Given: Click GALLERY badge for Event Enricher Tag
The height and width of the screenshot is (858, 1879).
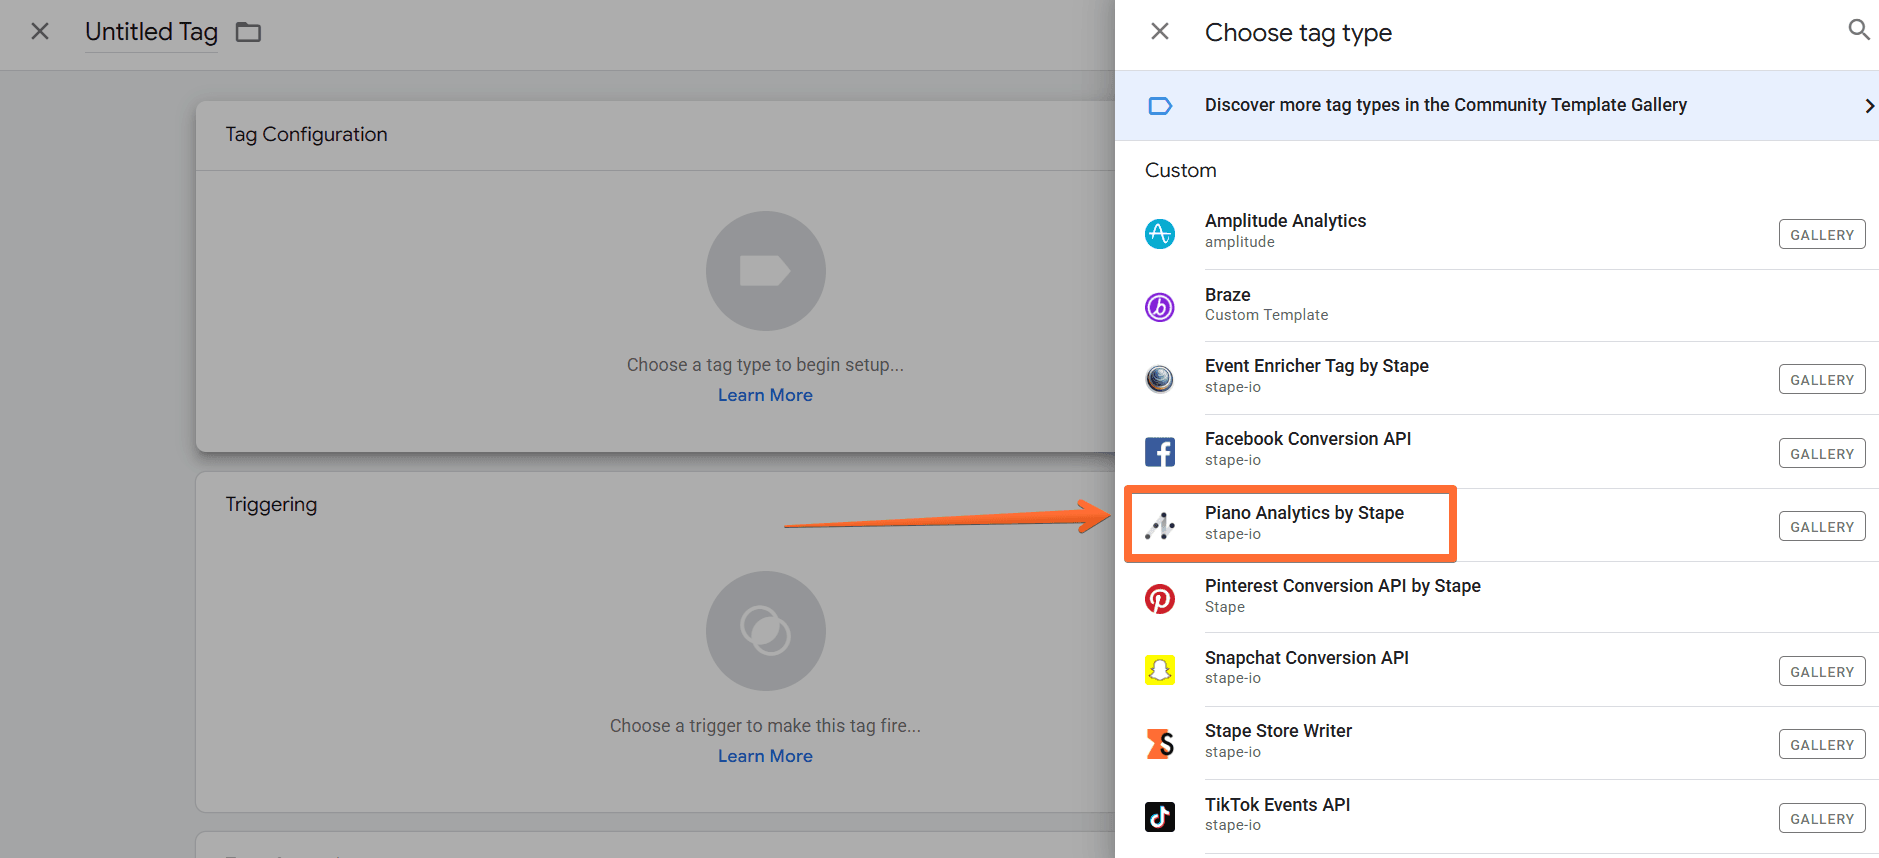Looking at the screenshot, I should click(1822, 380).
